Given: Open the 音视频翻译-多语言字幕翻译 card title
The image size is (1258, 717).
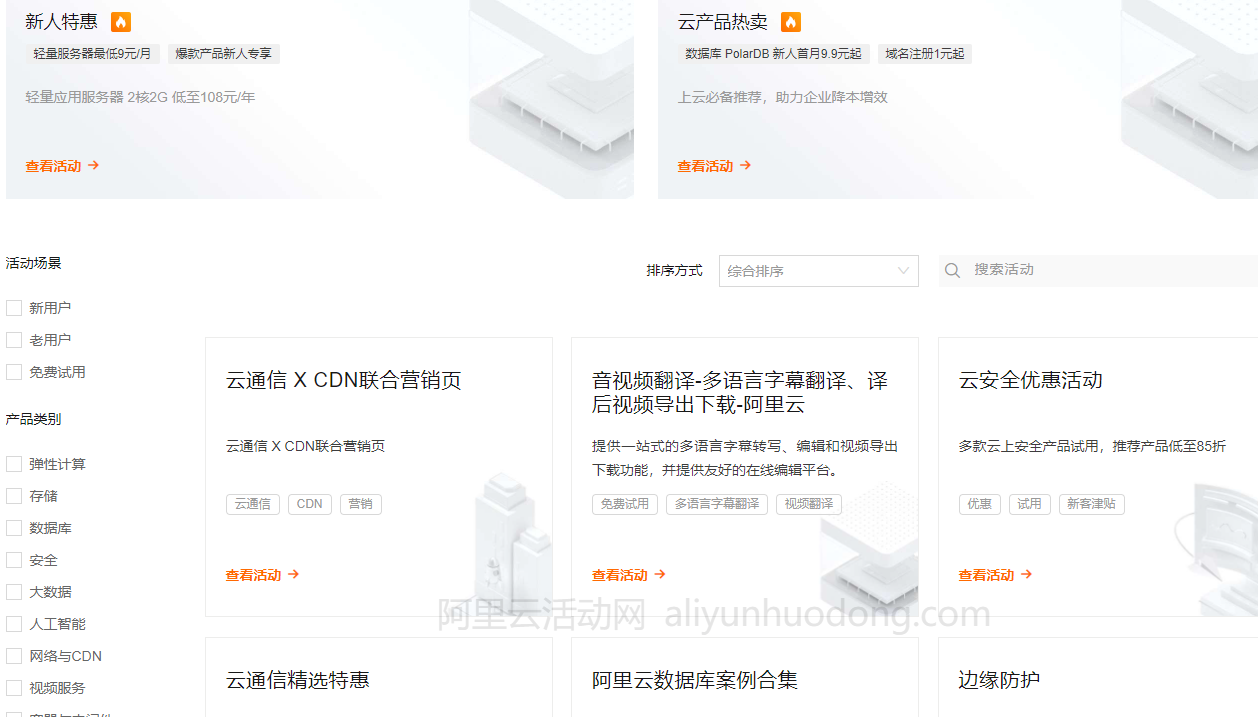Looking at the screenshot, I should coord(740,393).
